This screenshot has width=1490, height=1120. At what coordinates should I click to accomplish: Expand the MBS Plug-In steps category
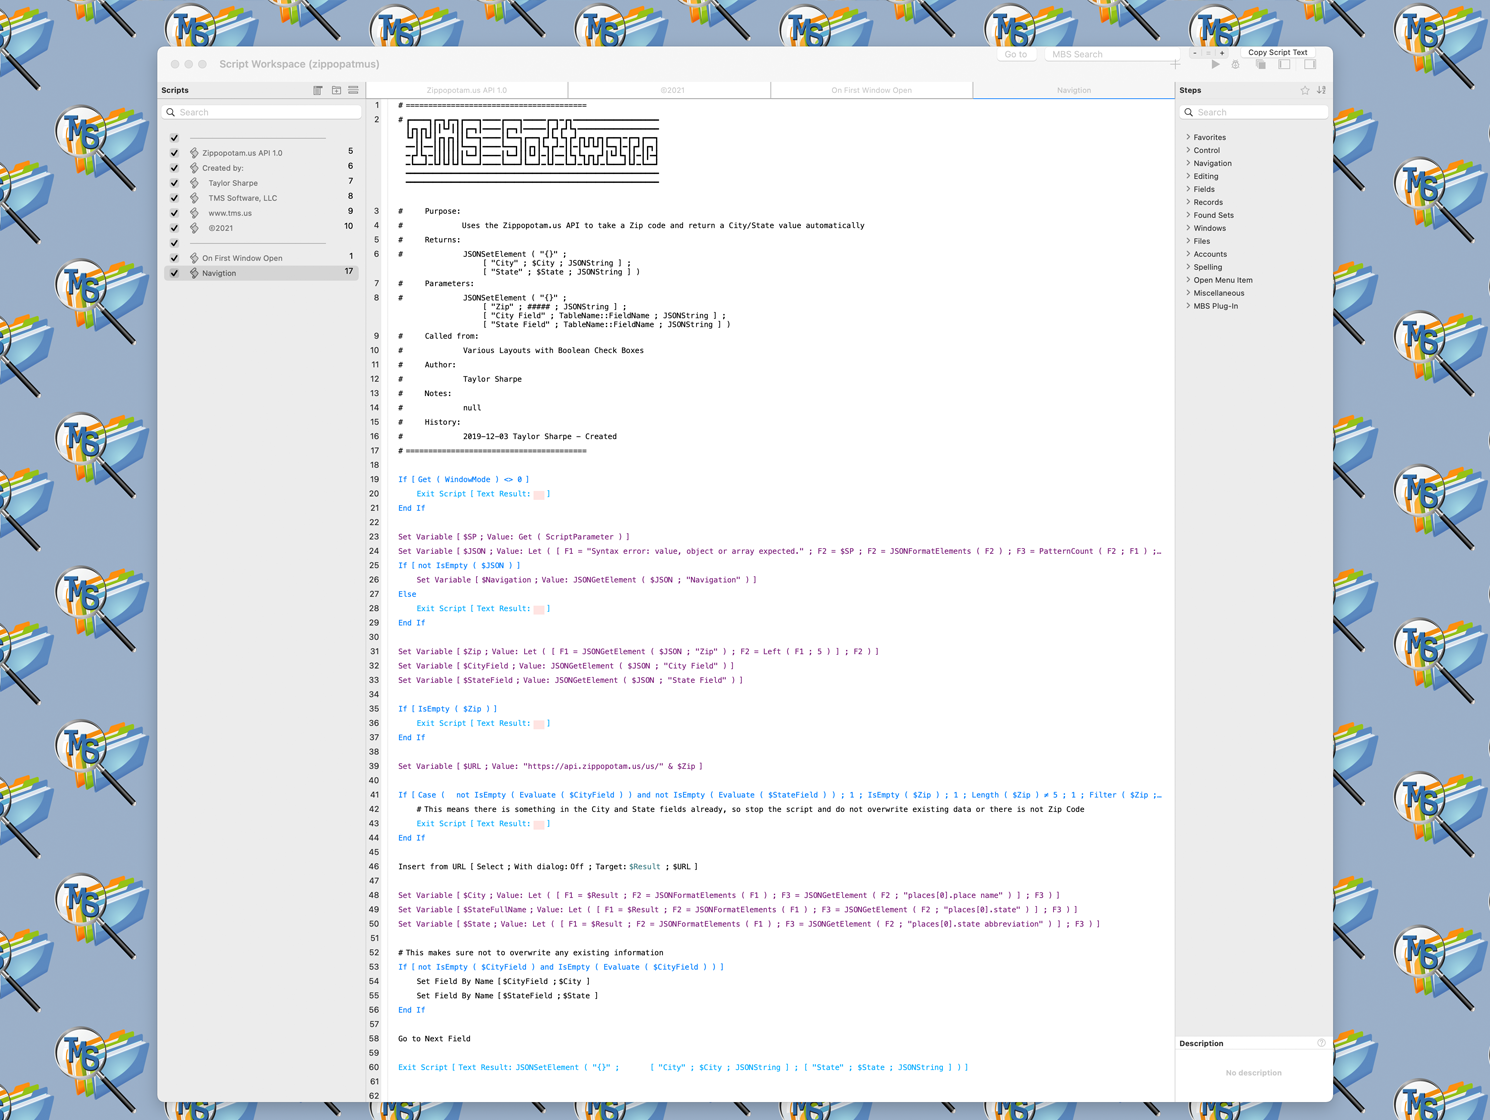[x=1188, y=306]
